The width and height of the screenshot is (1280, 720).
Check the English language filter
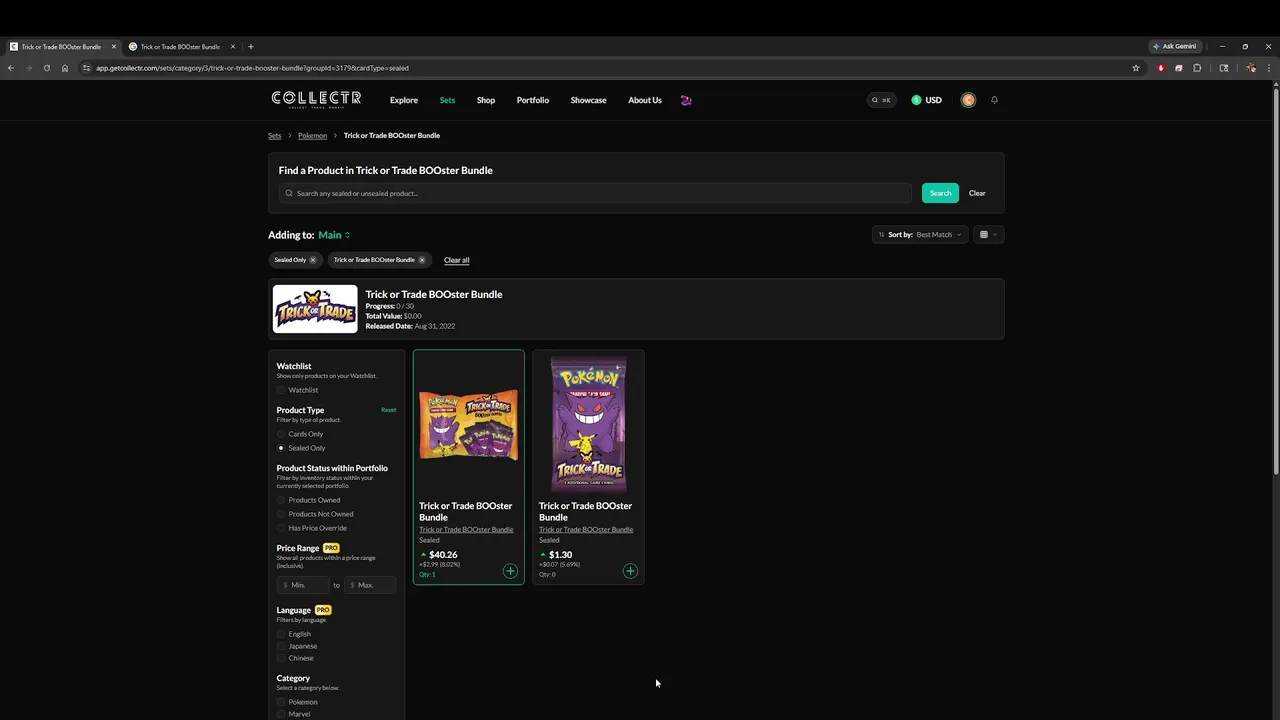tap(281, 634)
